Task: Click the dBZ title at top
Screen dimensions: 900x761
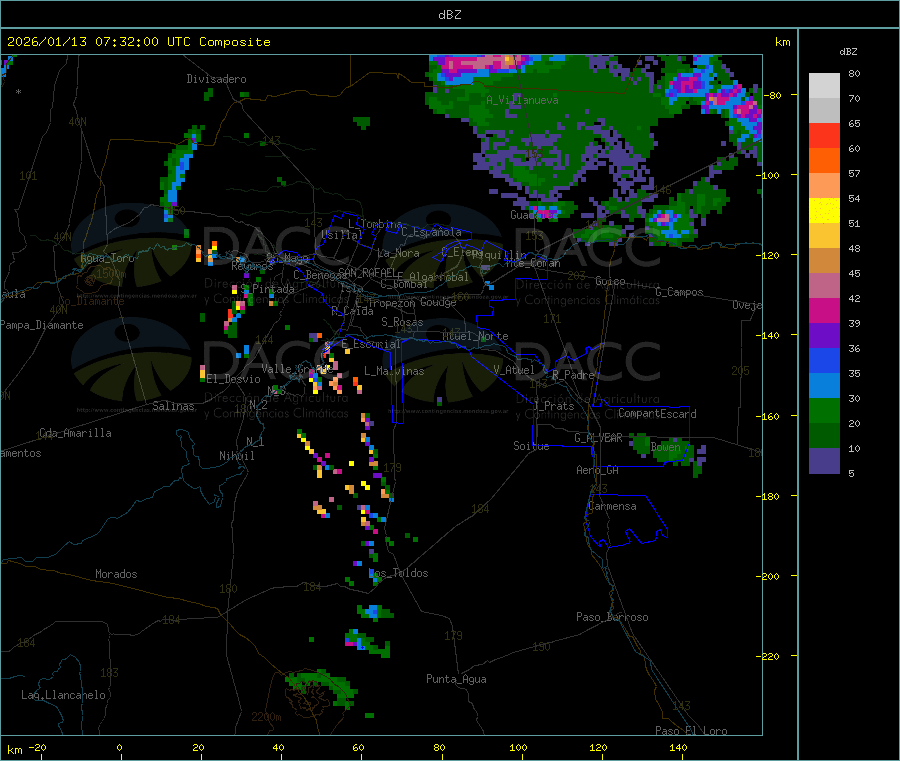Action: pyautogui.click(x=449, y=15)
